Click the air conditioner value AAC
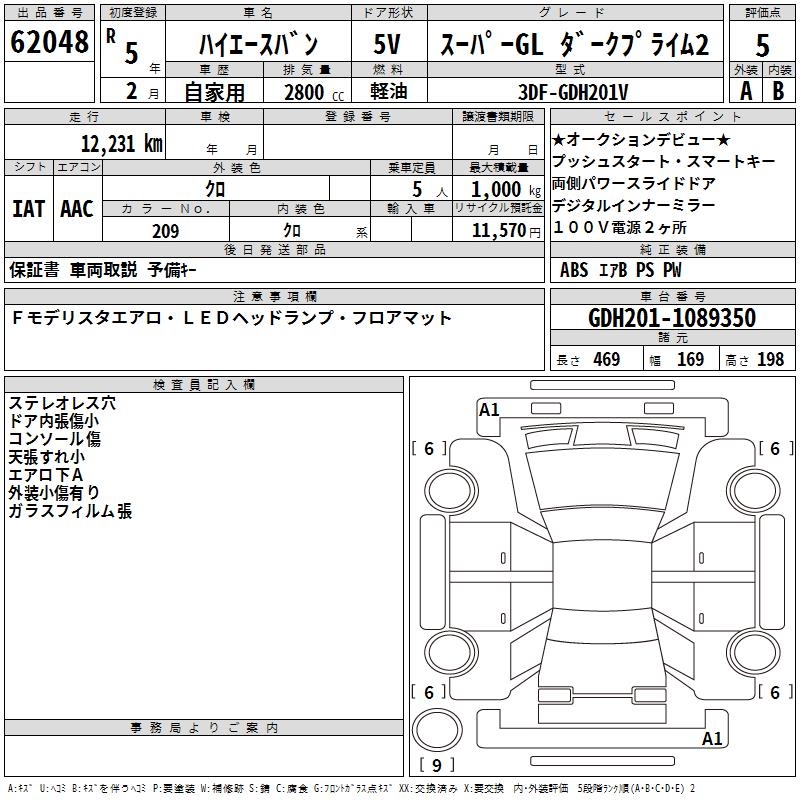Viewport: 800px width, 800px height. [x=77, y=209]
